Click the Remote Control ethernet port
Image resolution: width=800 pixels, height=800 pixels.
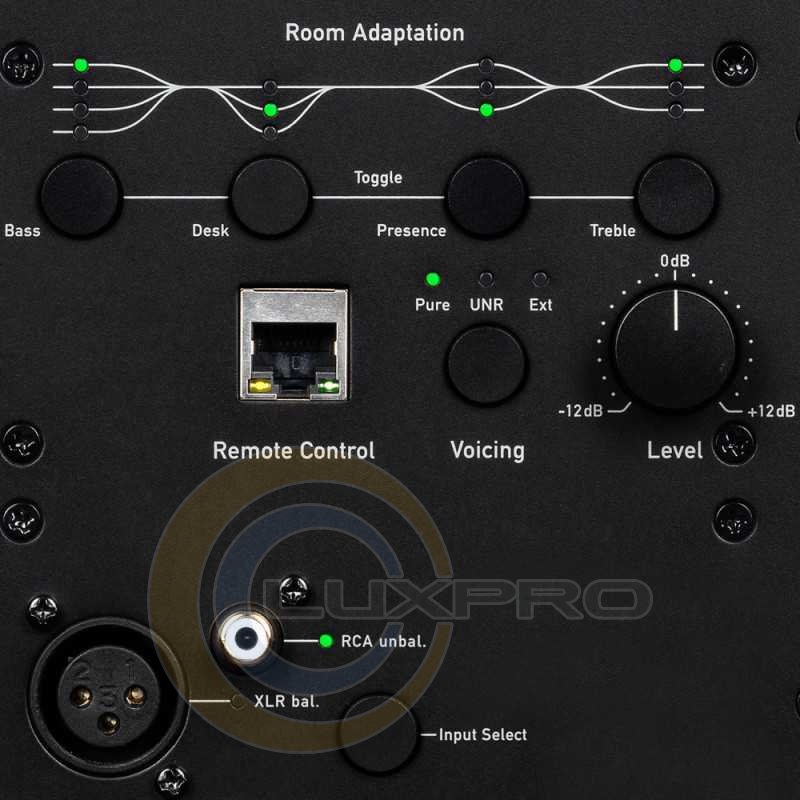(292, 344)
